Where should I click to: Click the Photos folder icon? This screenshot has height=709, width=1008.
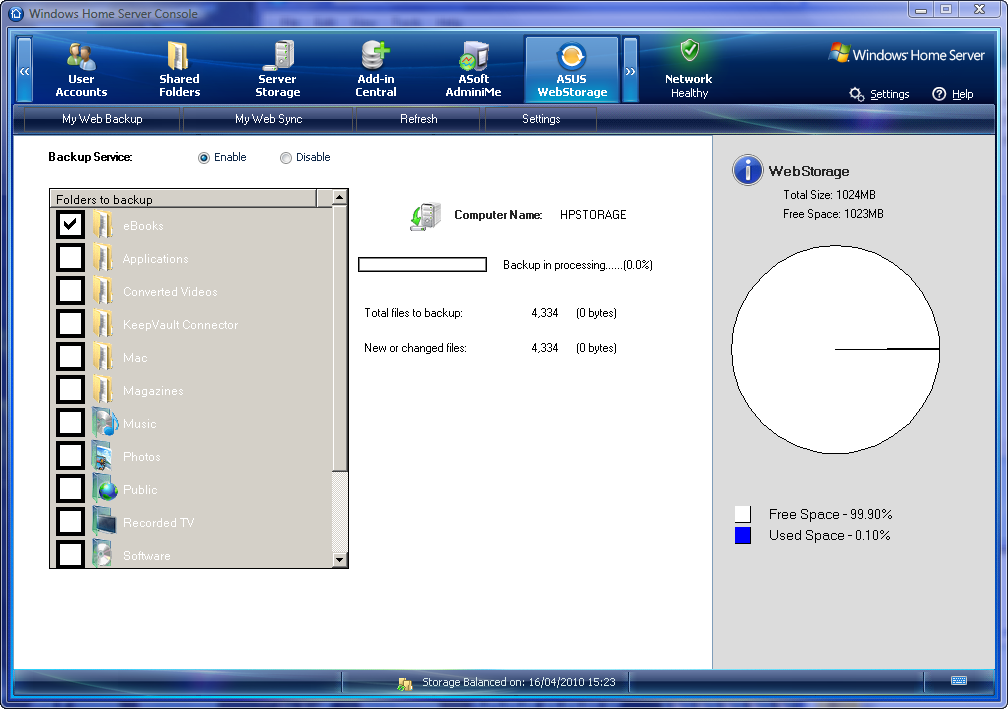pos(103,456)
